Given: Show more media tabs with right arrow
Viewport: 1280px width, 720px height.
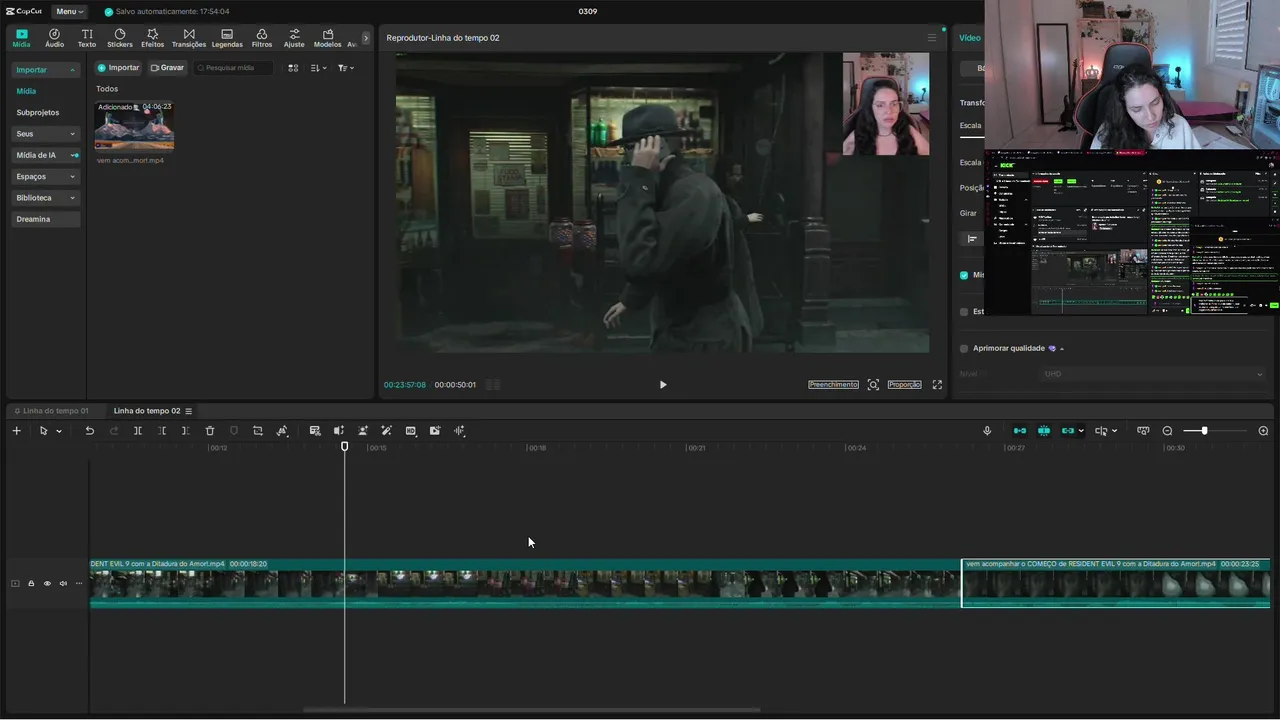Looking at the screenshot, I should [366, 38].
